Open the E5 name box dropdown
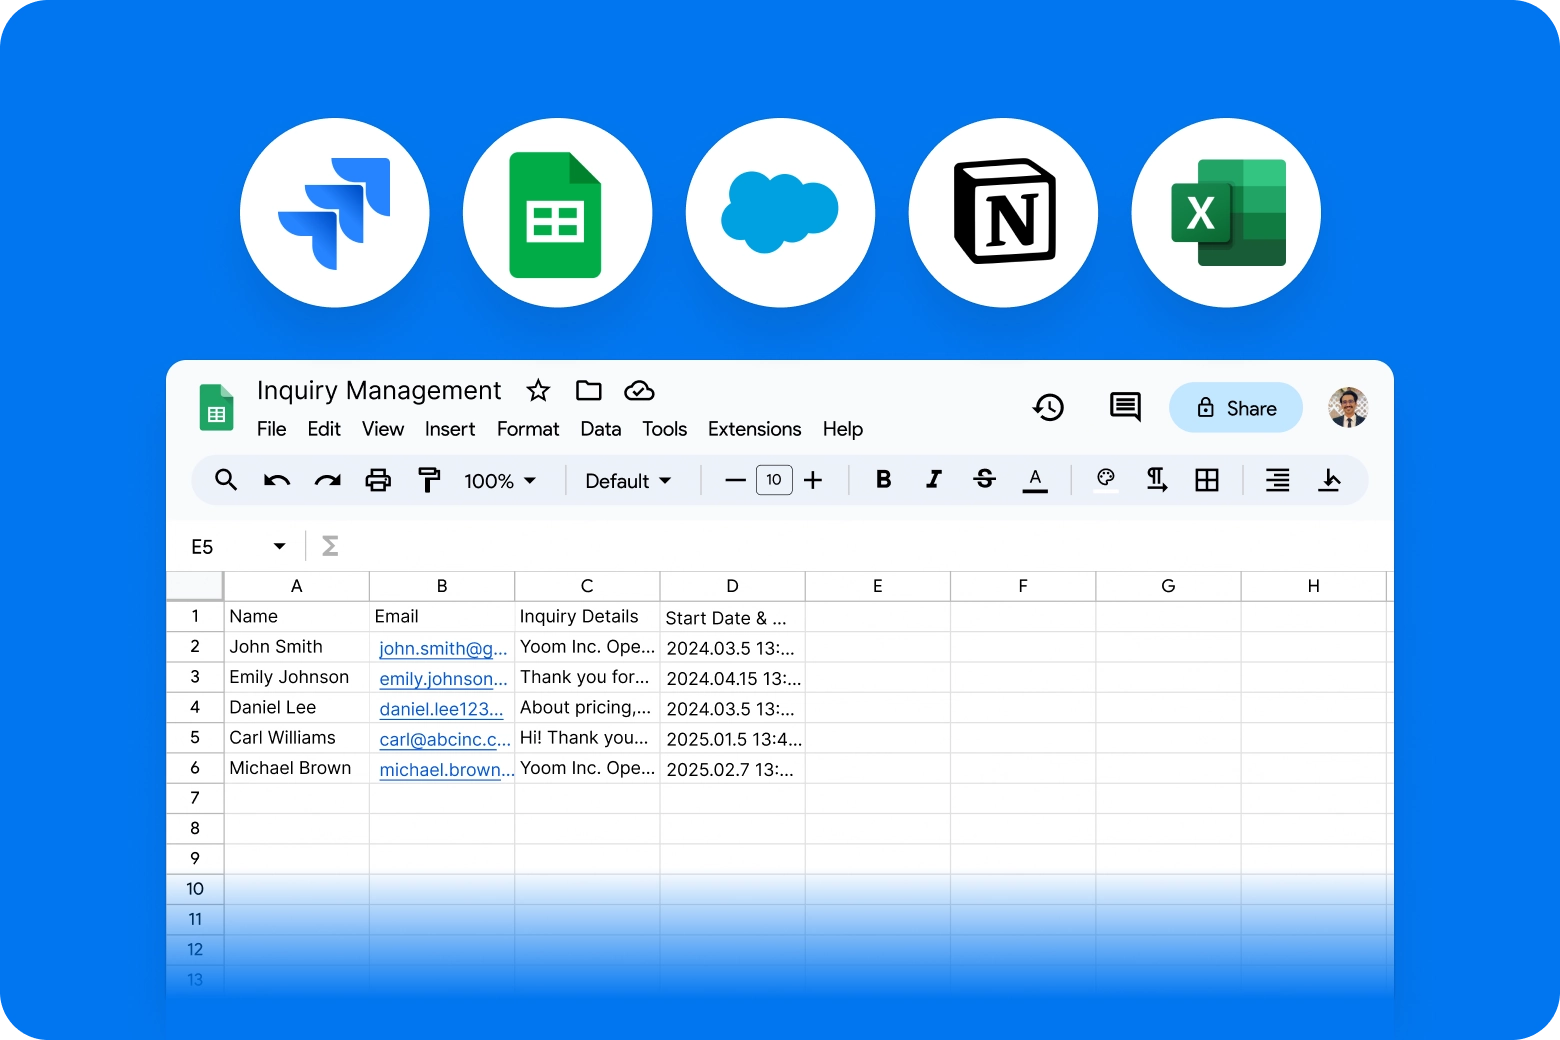Screen dimensions: 1560x1040 279,546
